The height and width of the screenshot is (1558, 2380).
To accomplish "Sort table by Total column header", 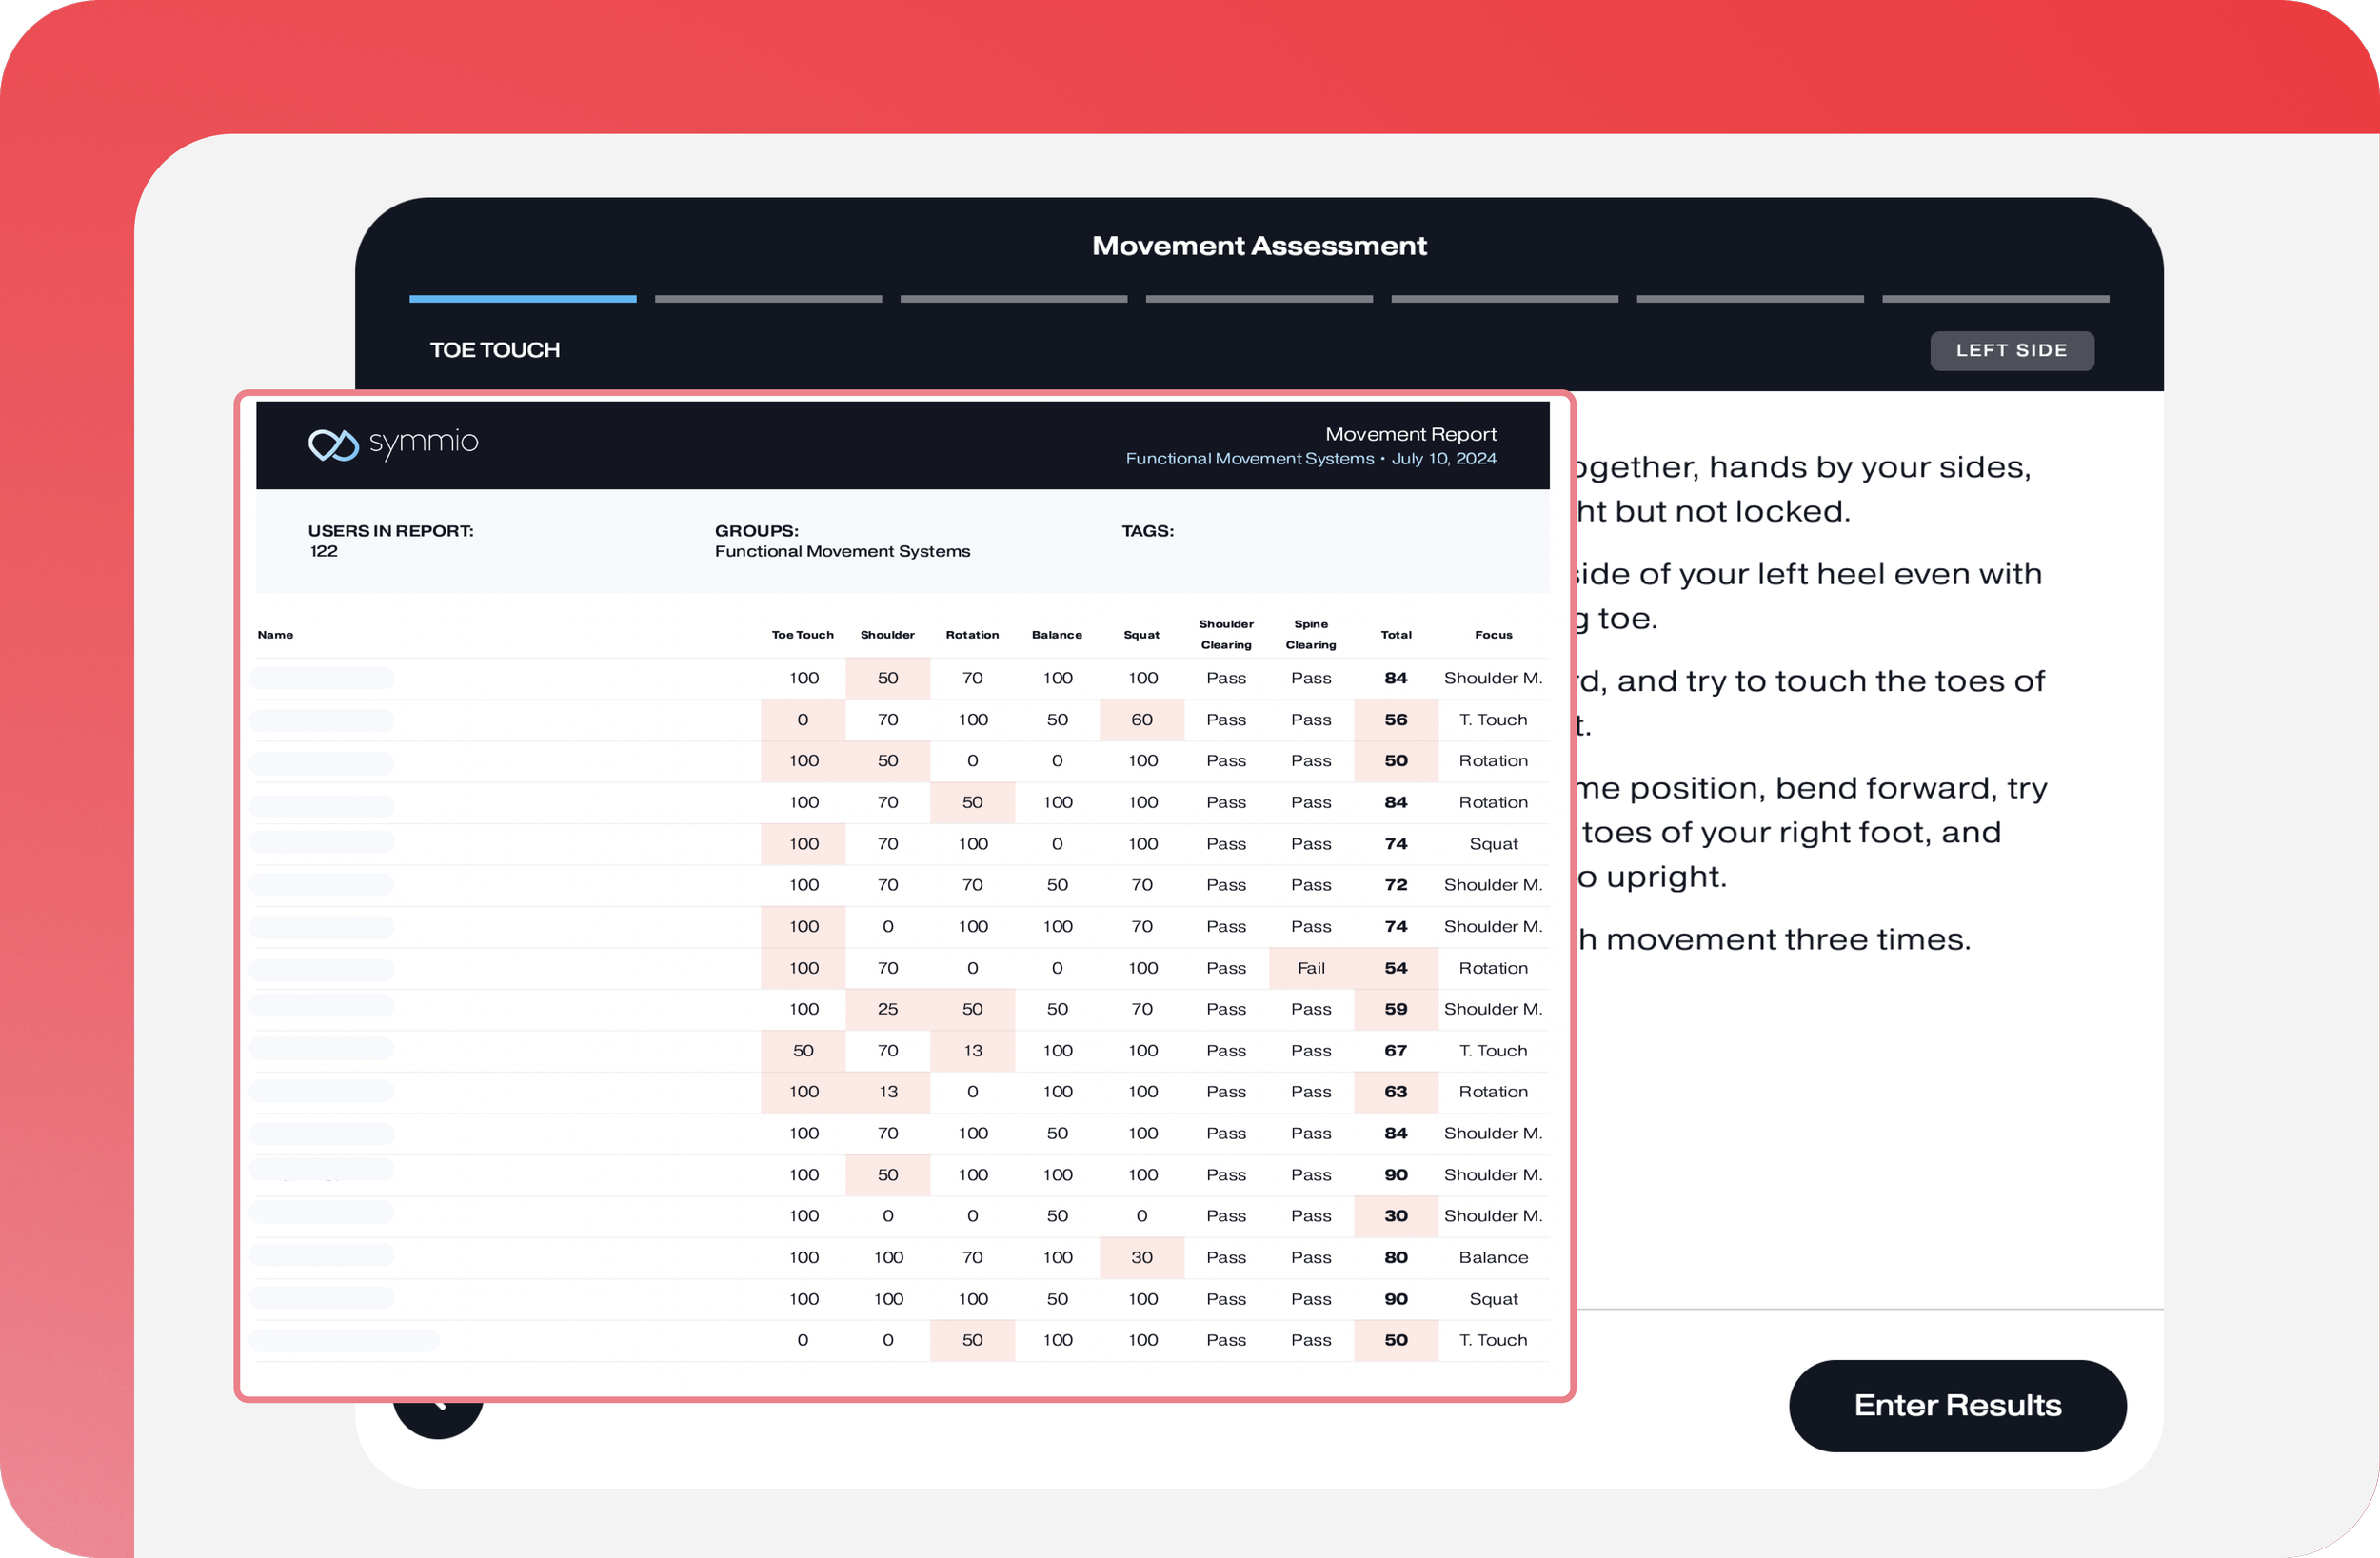I will point(1396,635).
